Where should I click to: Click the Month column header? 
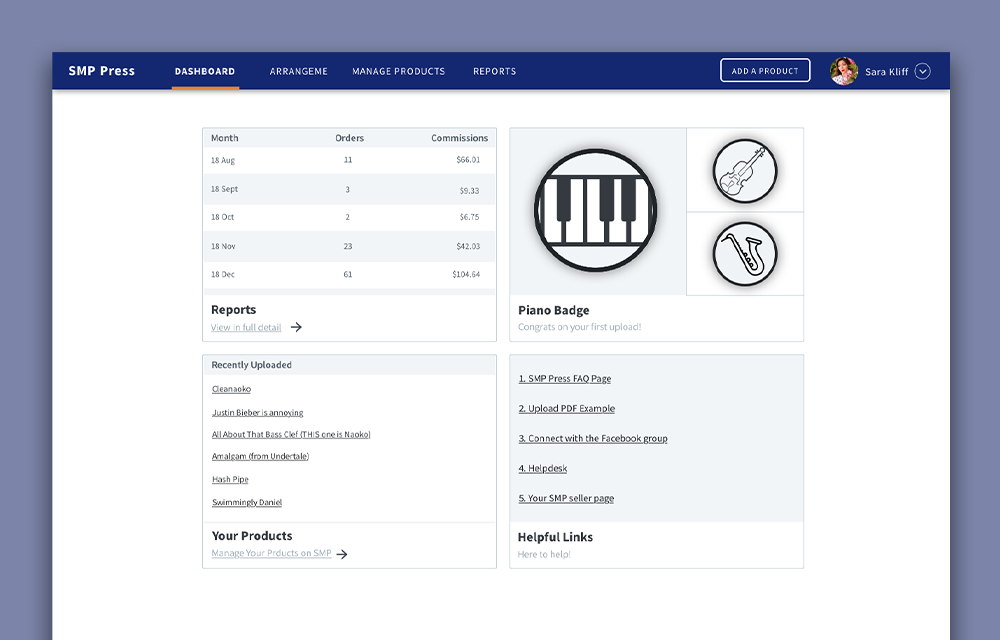[x=224, y=138]
